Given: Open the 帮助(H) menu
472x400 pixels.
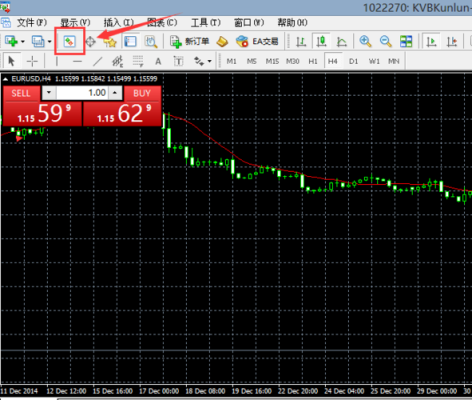Looking at the screenshot, I should point(292,23).
